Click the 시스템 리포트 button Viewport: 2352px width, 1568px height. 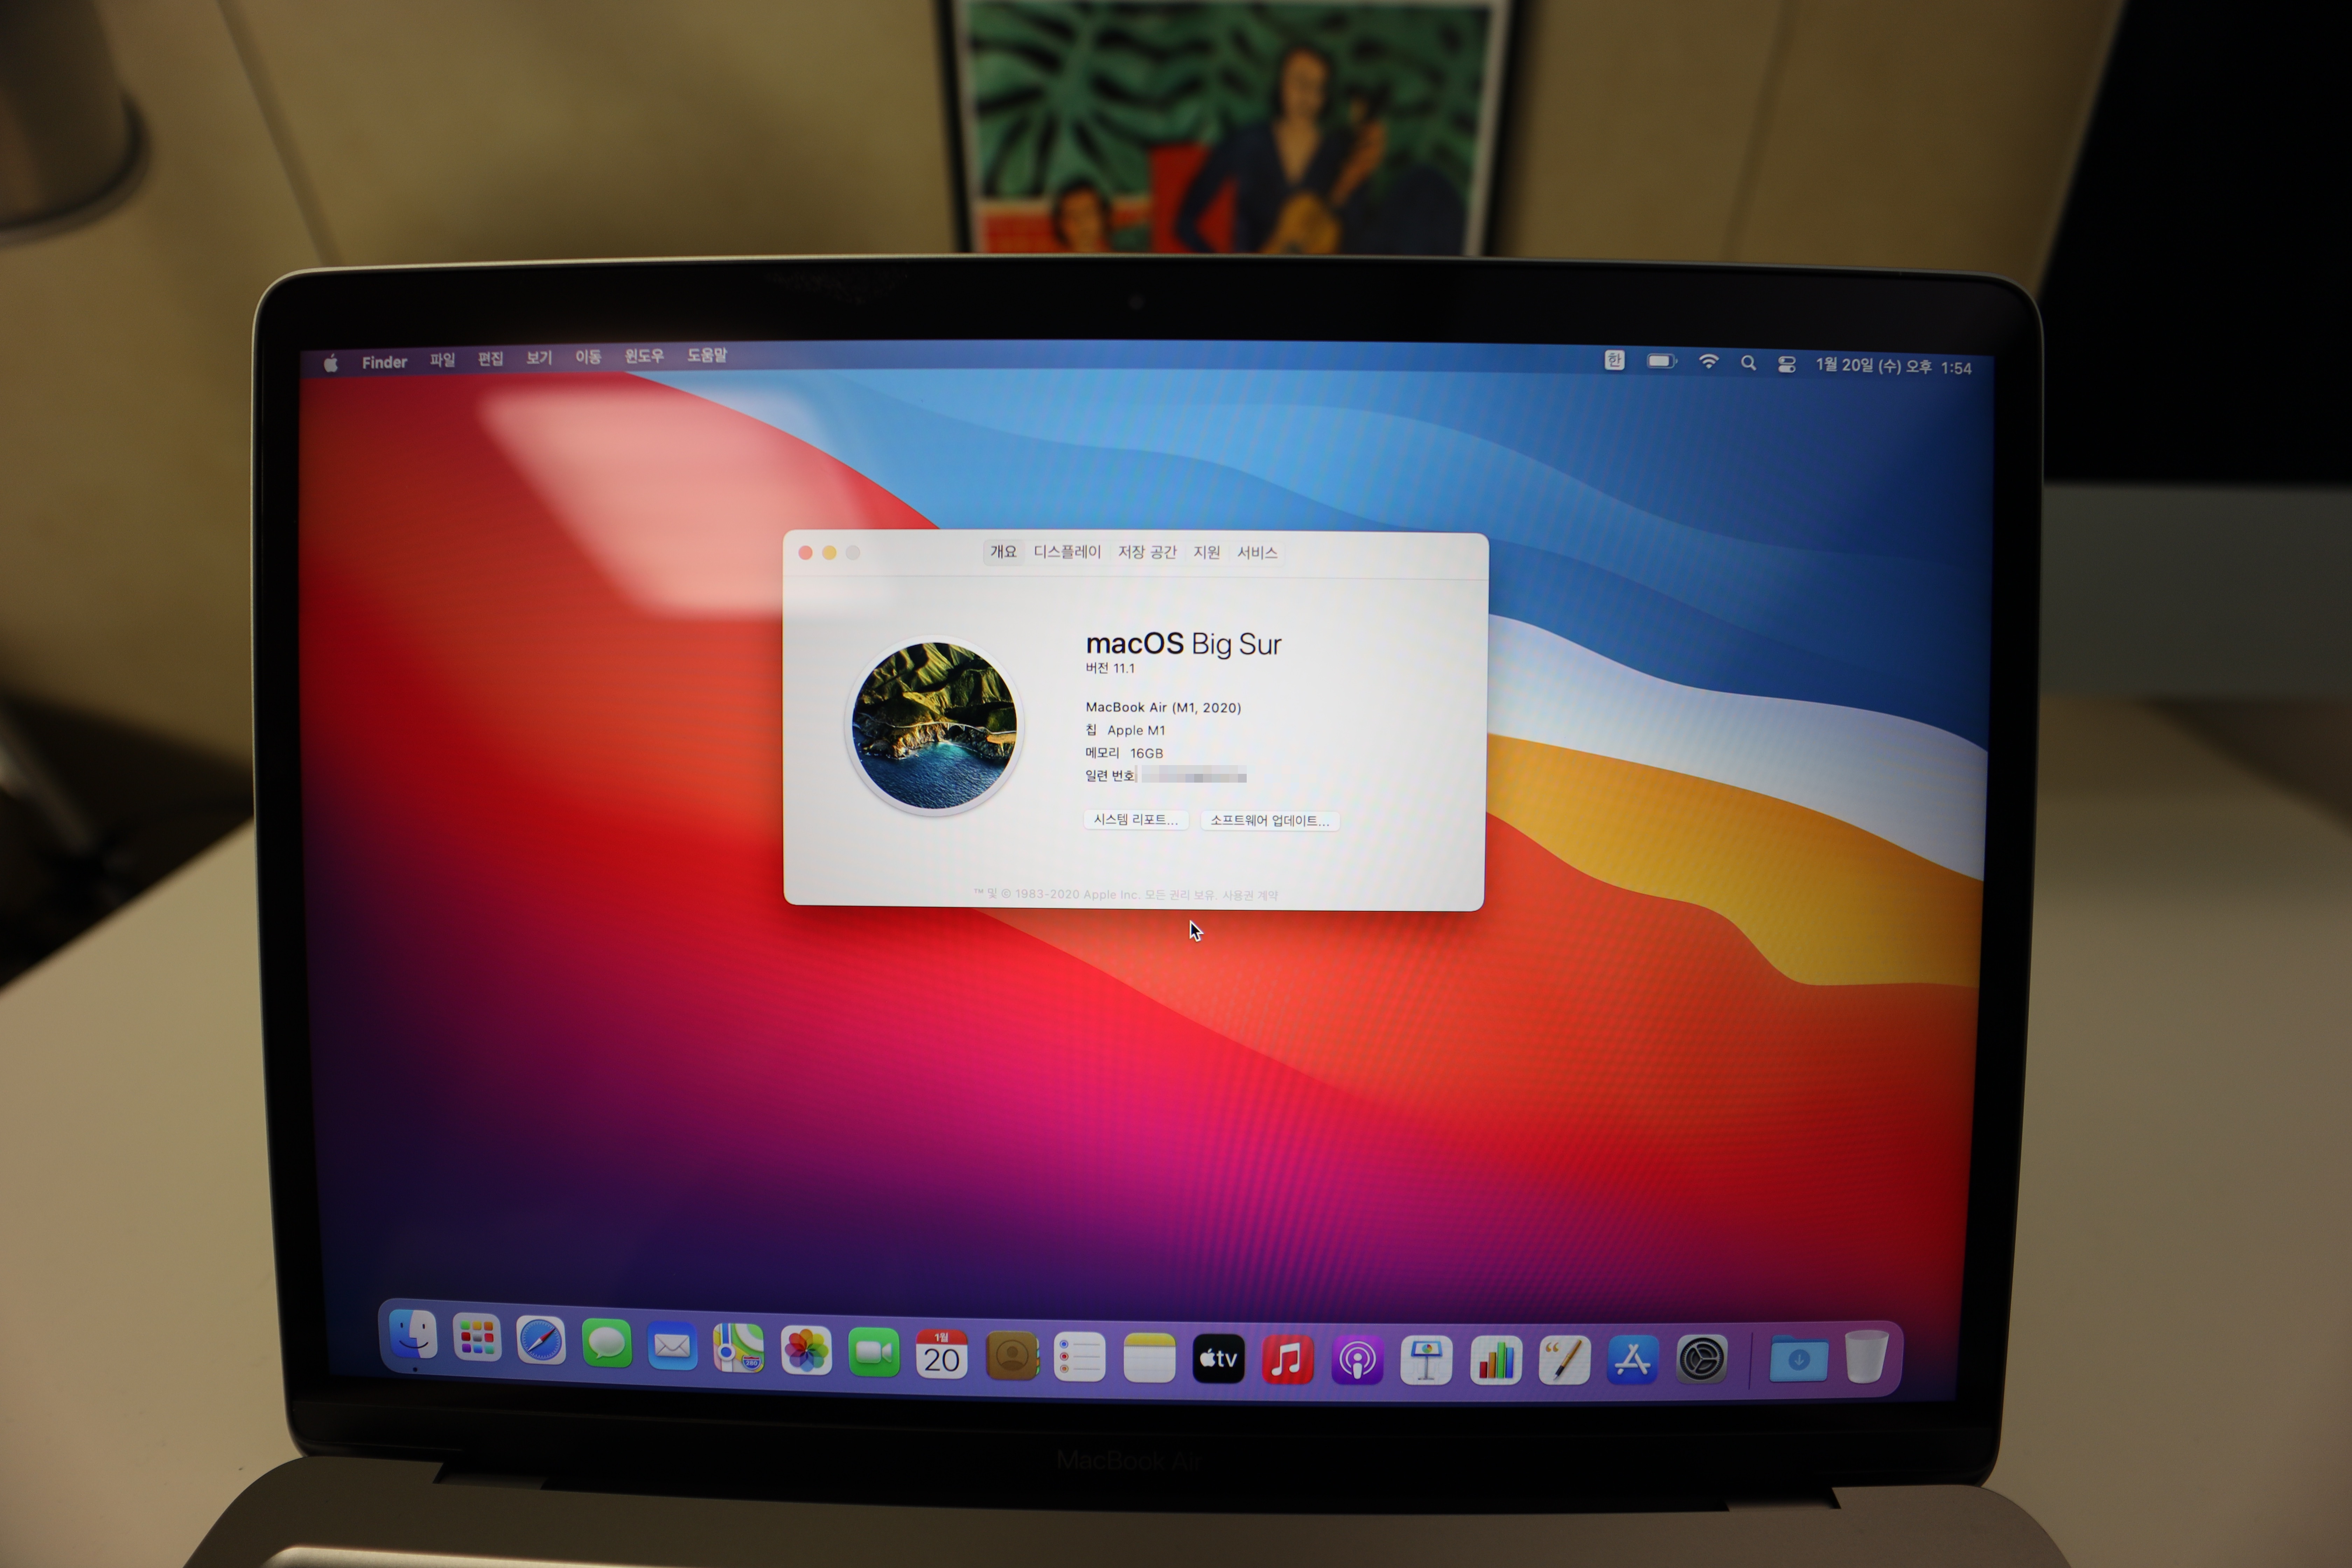(x=1136, y=820)
